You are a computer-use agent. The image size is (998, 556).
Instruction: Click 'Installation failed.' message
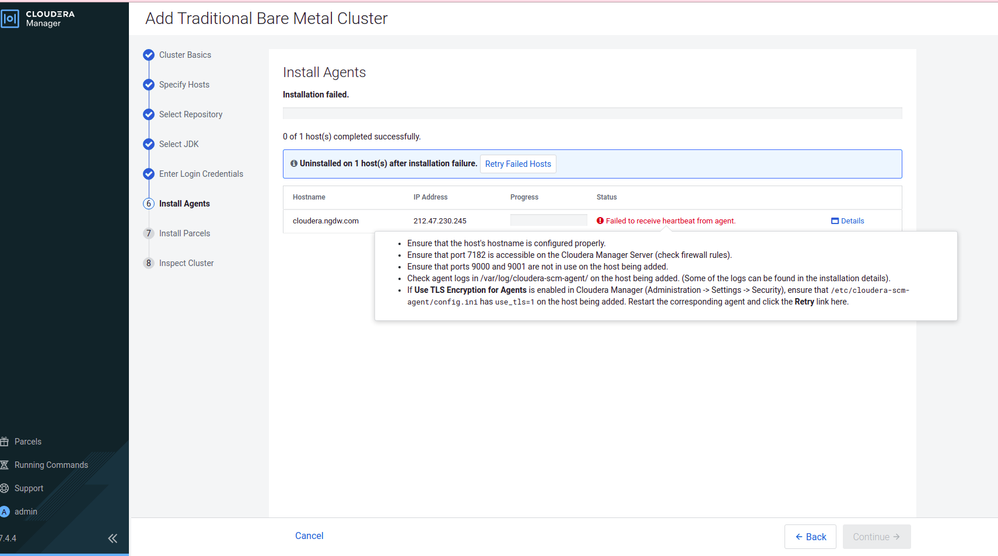[316, 94]
